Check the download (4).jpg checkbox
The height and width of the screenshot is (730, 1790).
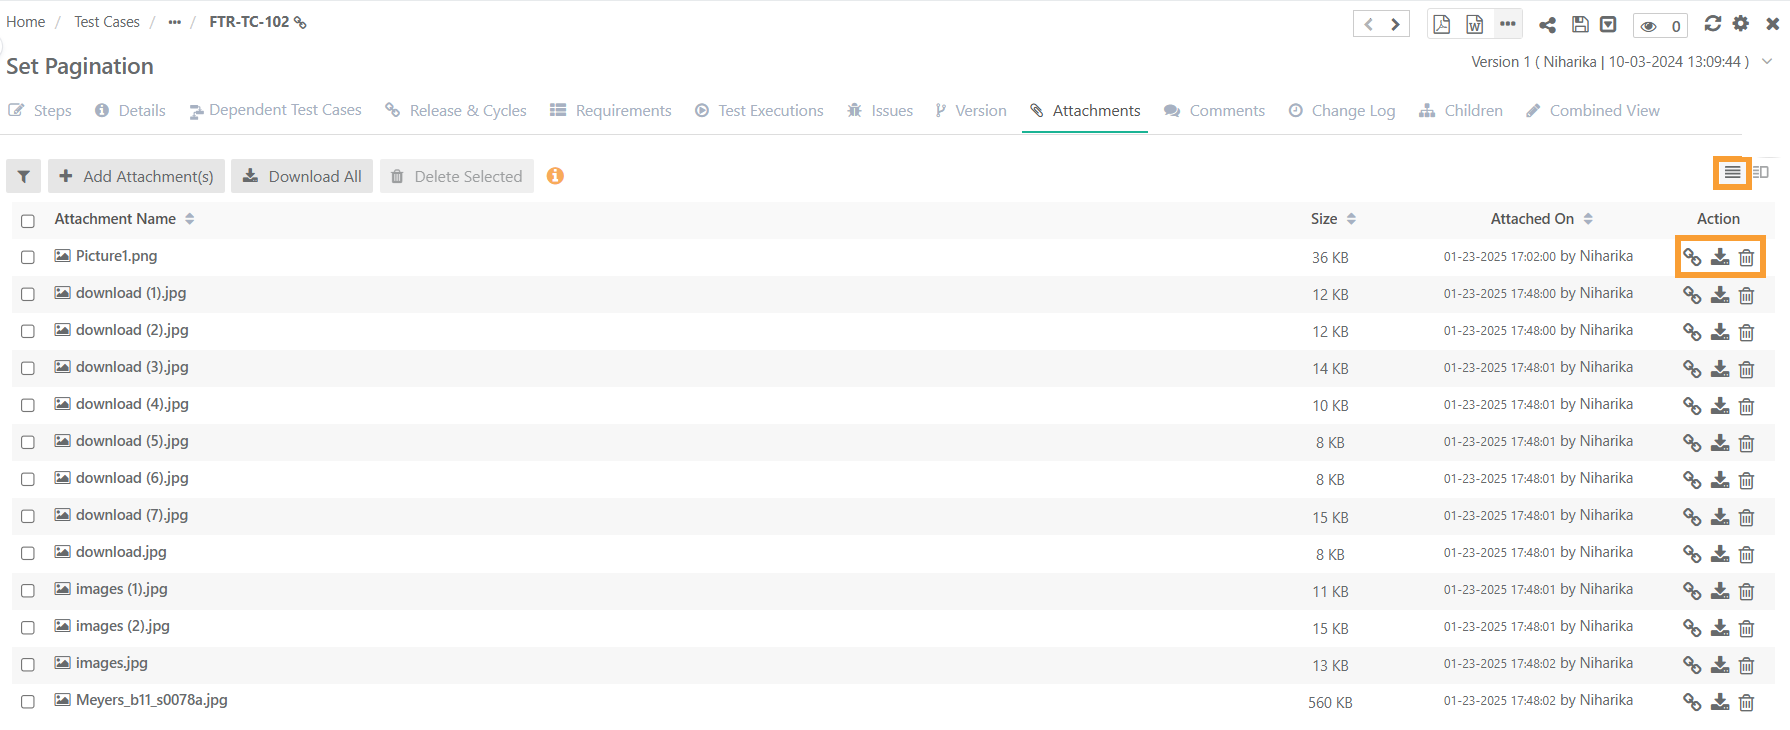coord(28,405)
